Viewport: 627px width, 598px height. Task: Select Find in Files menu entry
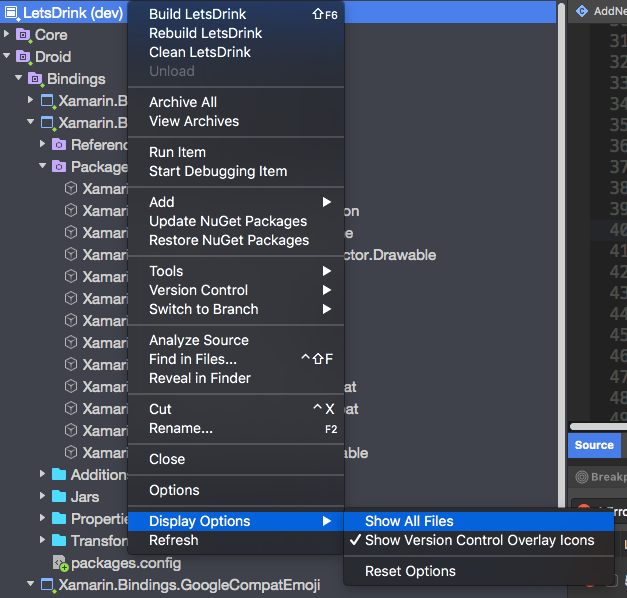point(193,359)
